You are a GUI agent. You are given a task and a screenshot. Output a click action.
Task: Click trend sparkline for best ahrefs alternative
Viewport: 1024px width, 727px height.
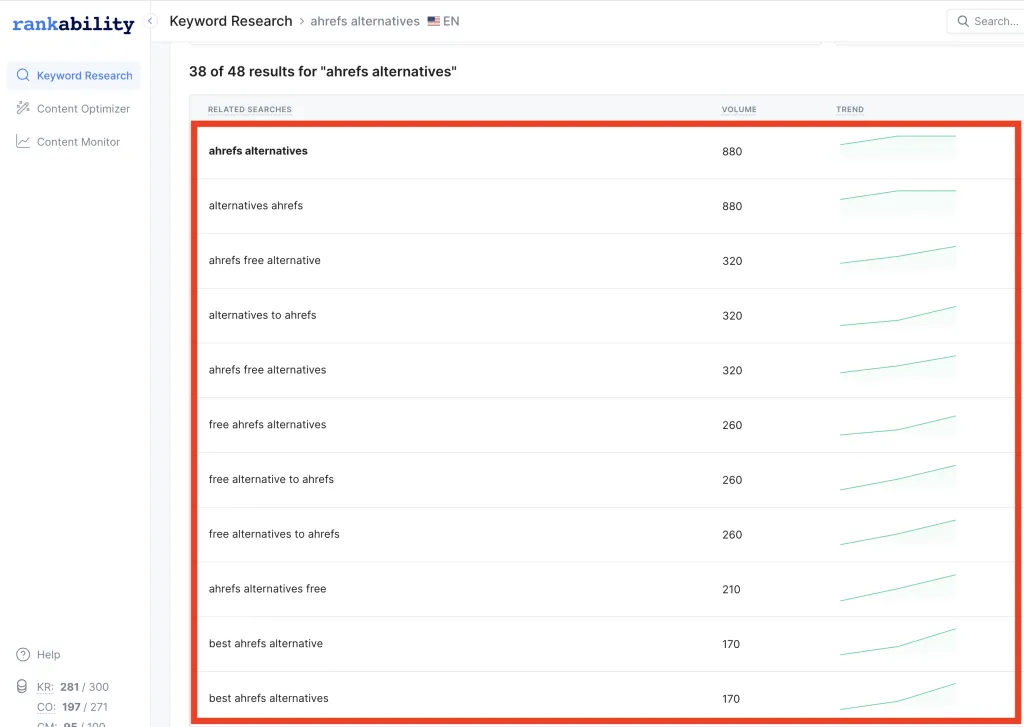tap(897, 642)
